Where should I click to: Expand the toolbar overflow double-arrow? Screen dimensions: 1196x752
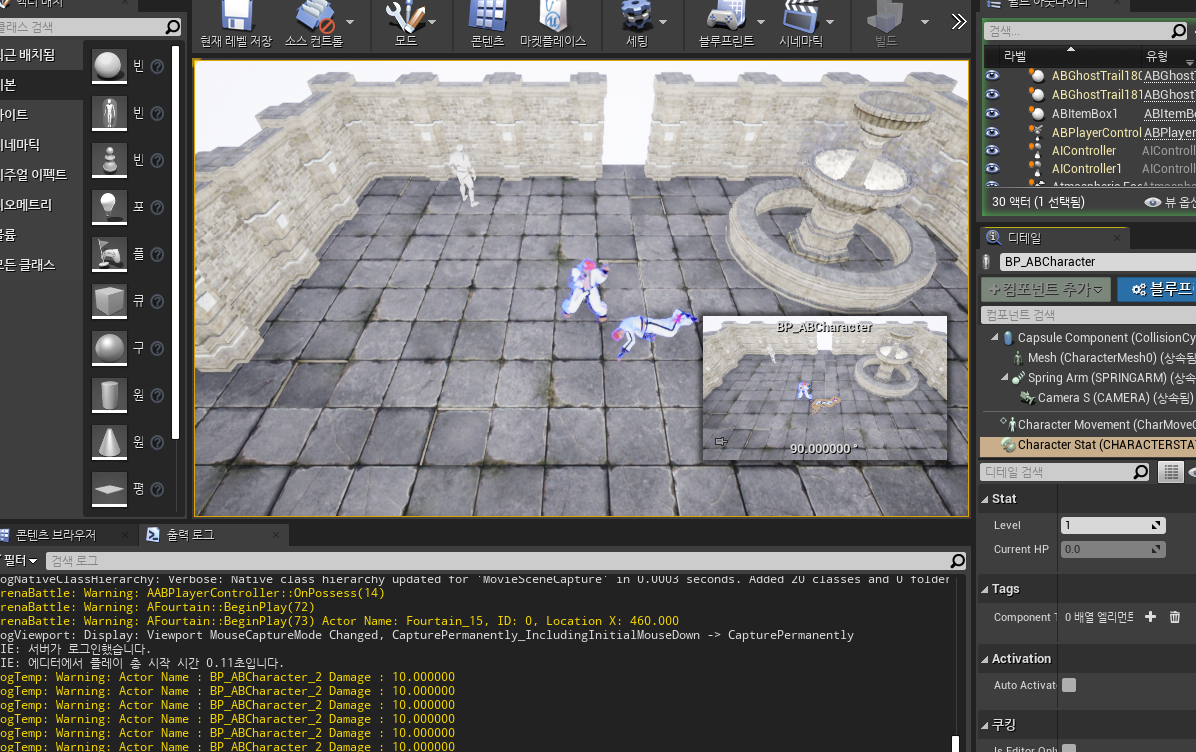pyautogui.click(x=959, y=21)
